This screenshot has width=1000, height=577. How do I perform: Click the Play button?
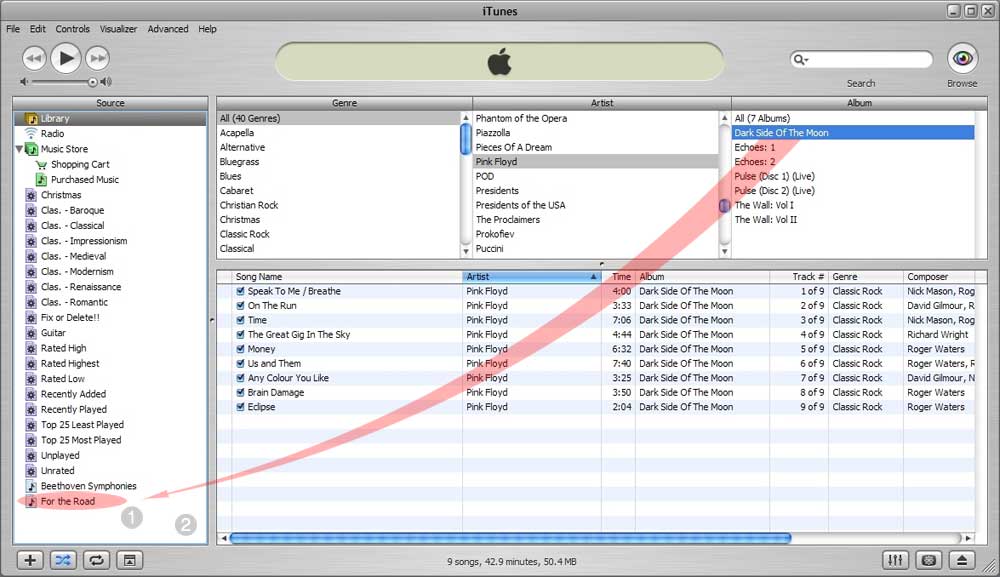point(66,58)
